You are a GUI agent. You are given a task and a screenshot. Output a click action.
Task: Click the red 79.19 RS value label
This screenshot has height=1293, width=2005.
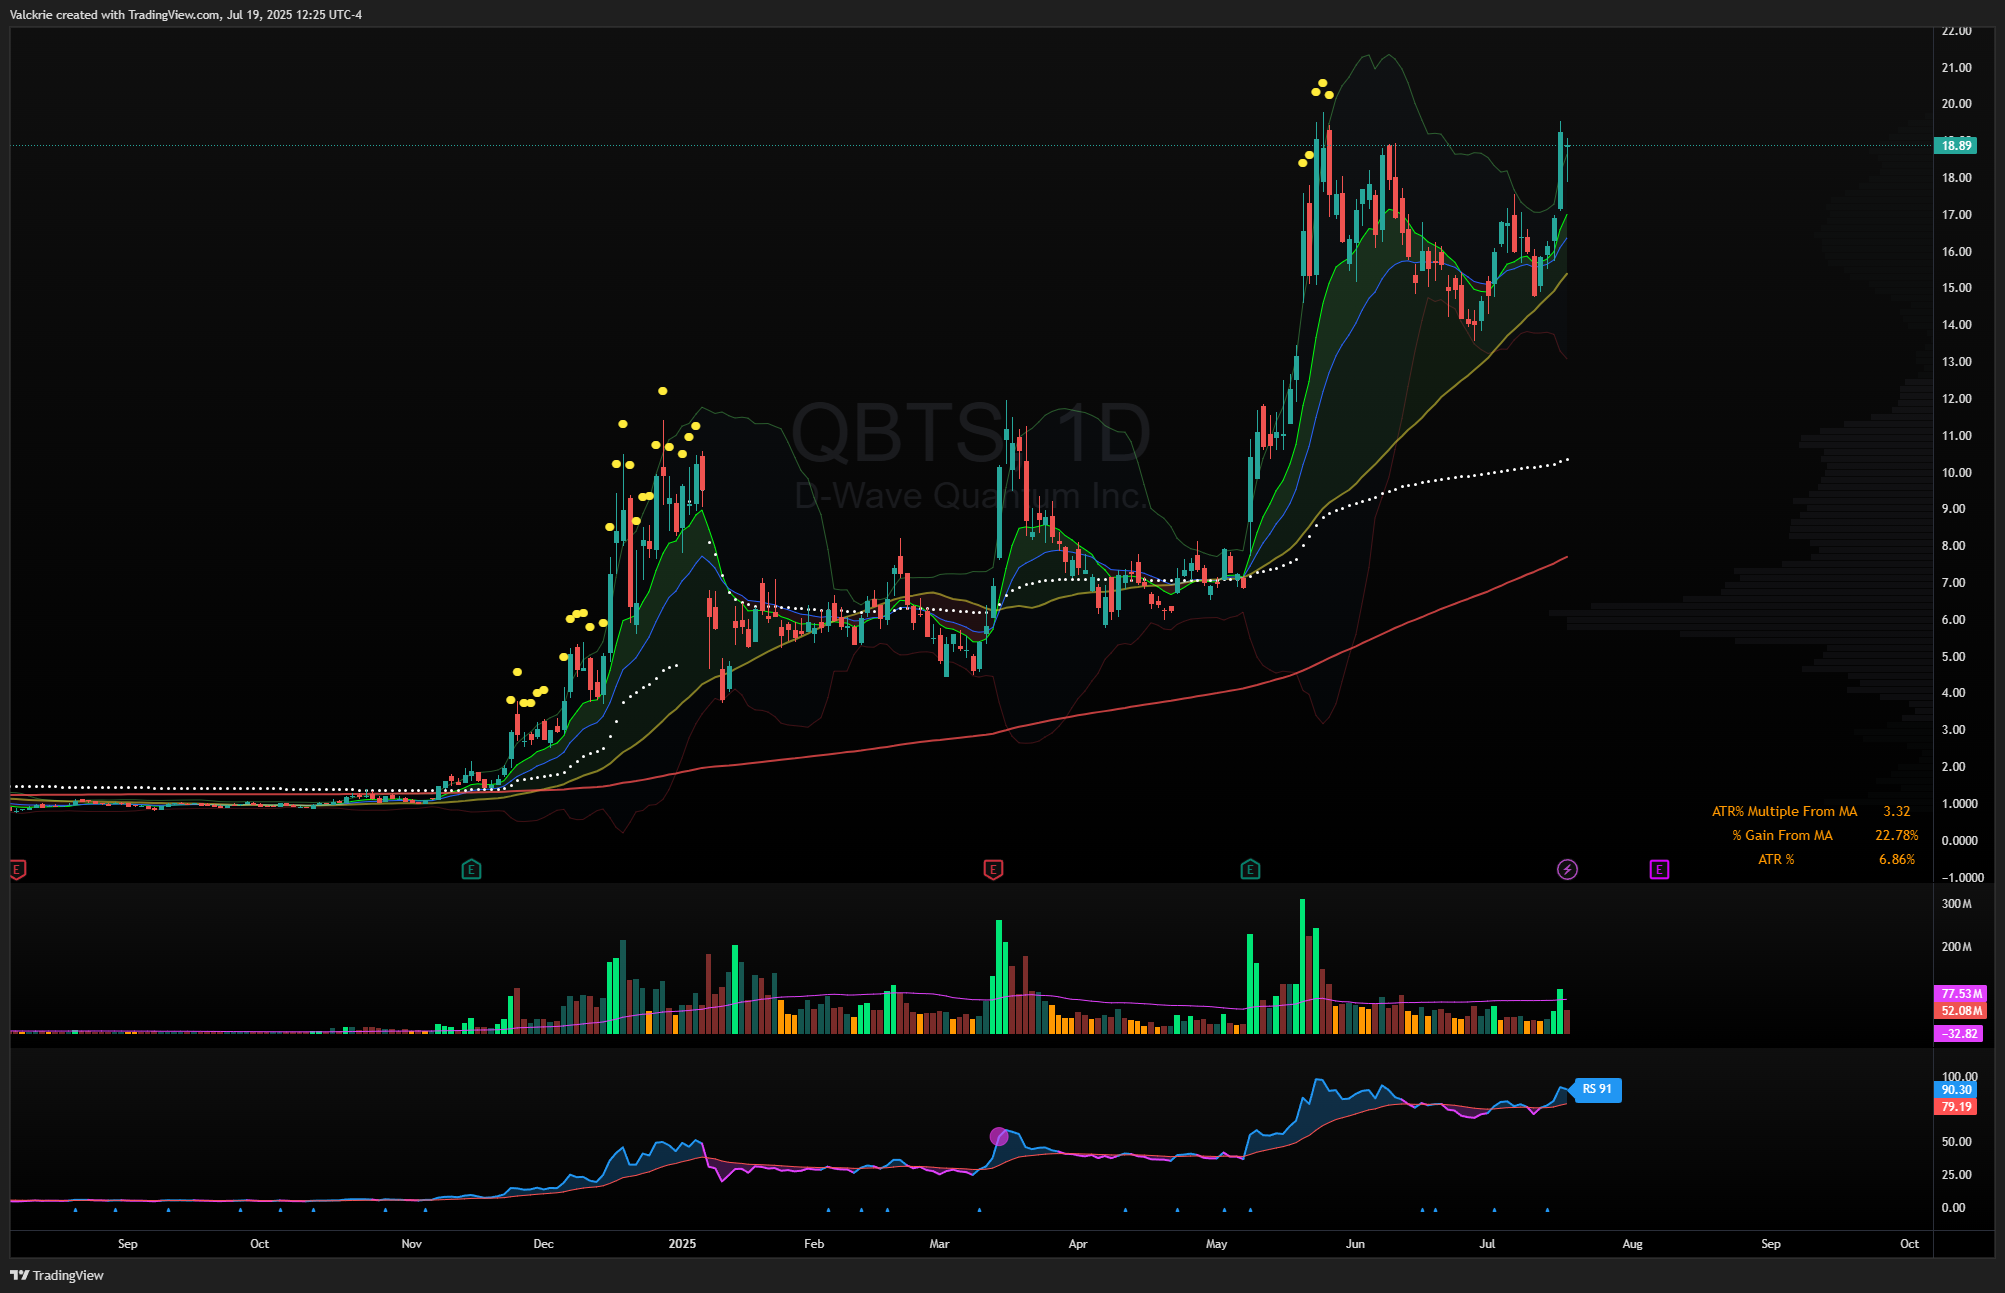pos(1956,1107)
